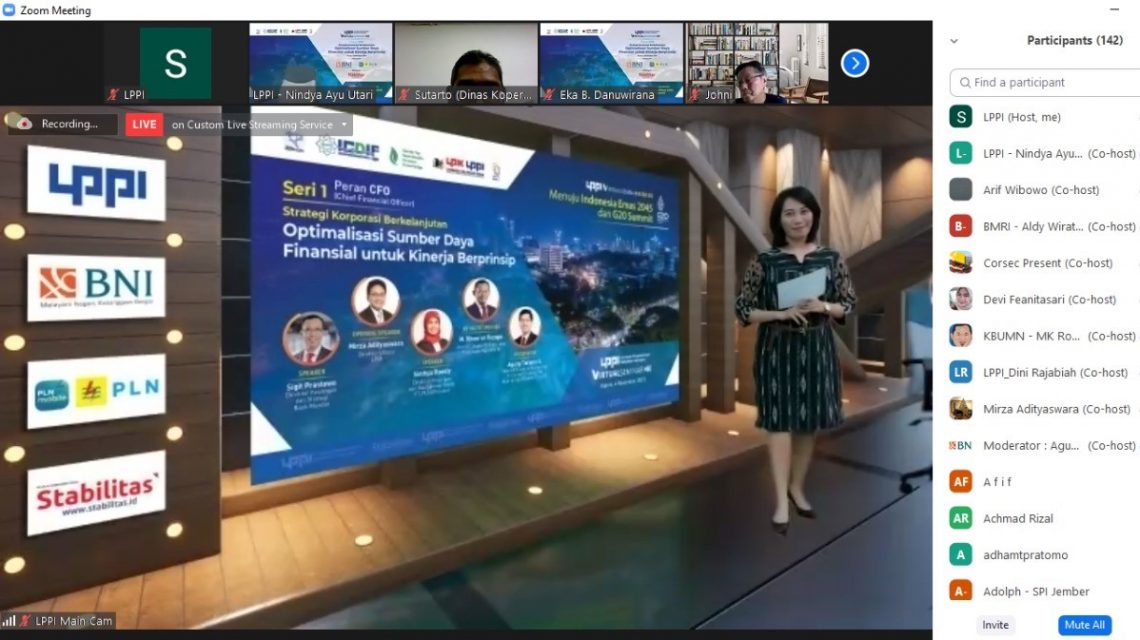Screen dimensions: 1140x640
Task: Click the green A avatar of adhamtpratomo
Action: click(961, 554)
